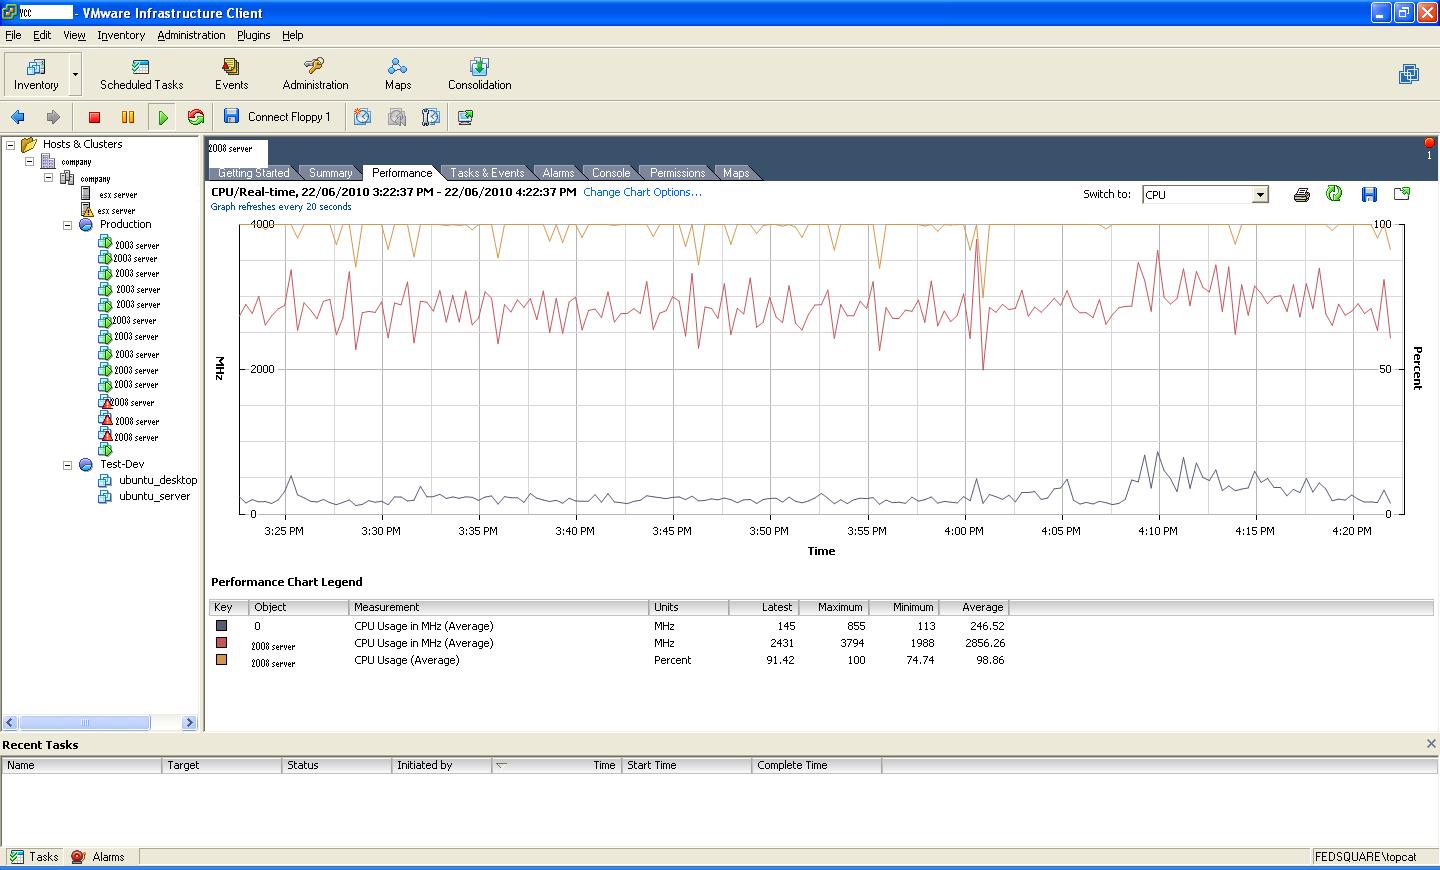Open the Inventory menu
Image resolution: width=1440 pixels, height=870 pixels.
(x=121, y=35)
